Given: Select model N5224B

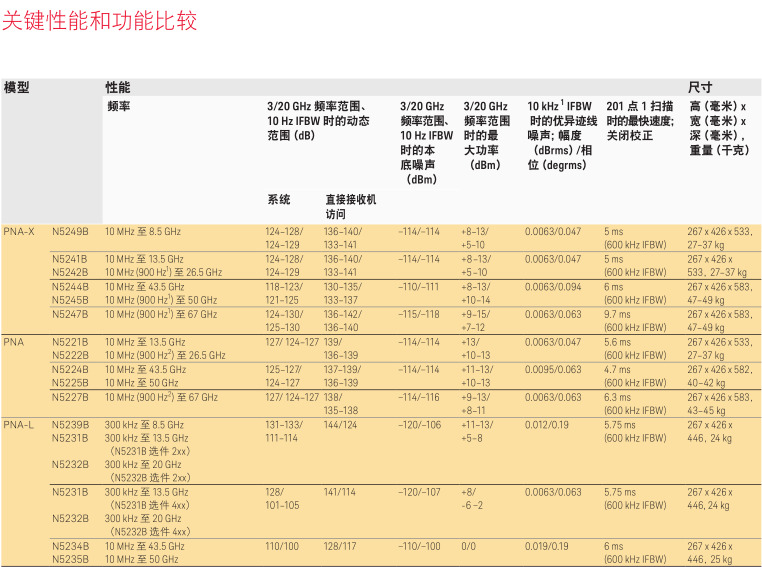Looking at the screenshot, I should pos(70,369).
